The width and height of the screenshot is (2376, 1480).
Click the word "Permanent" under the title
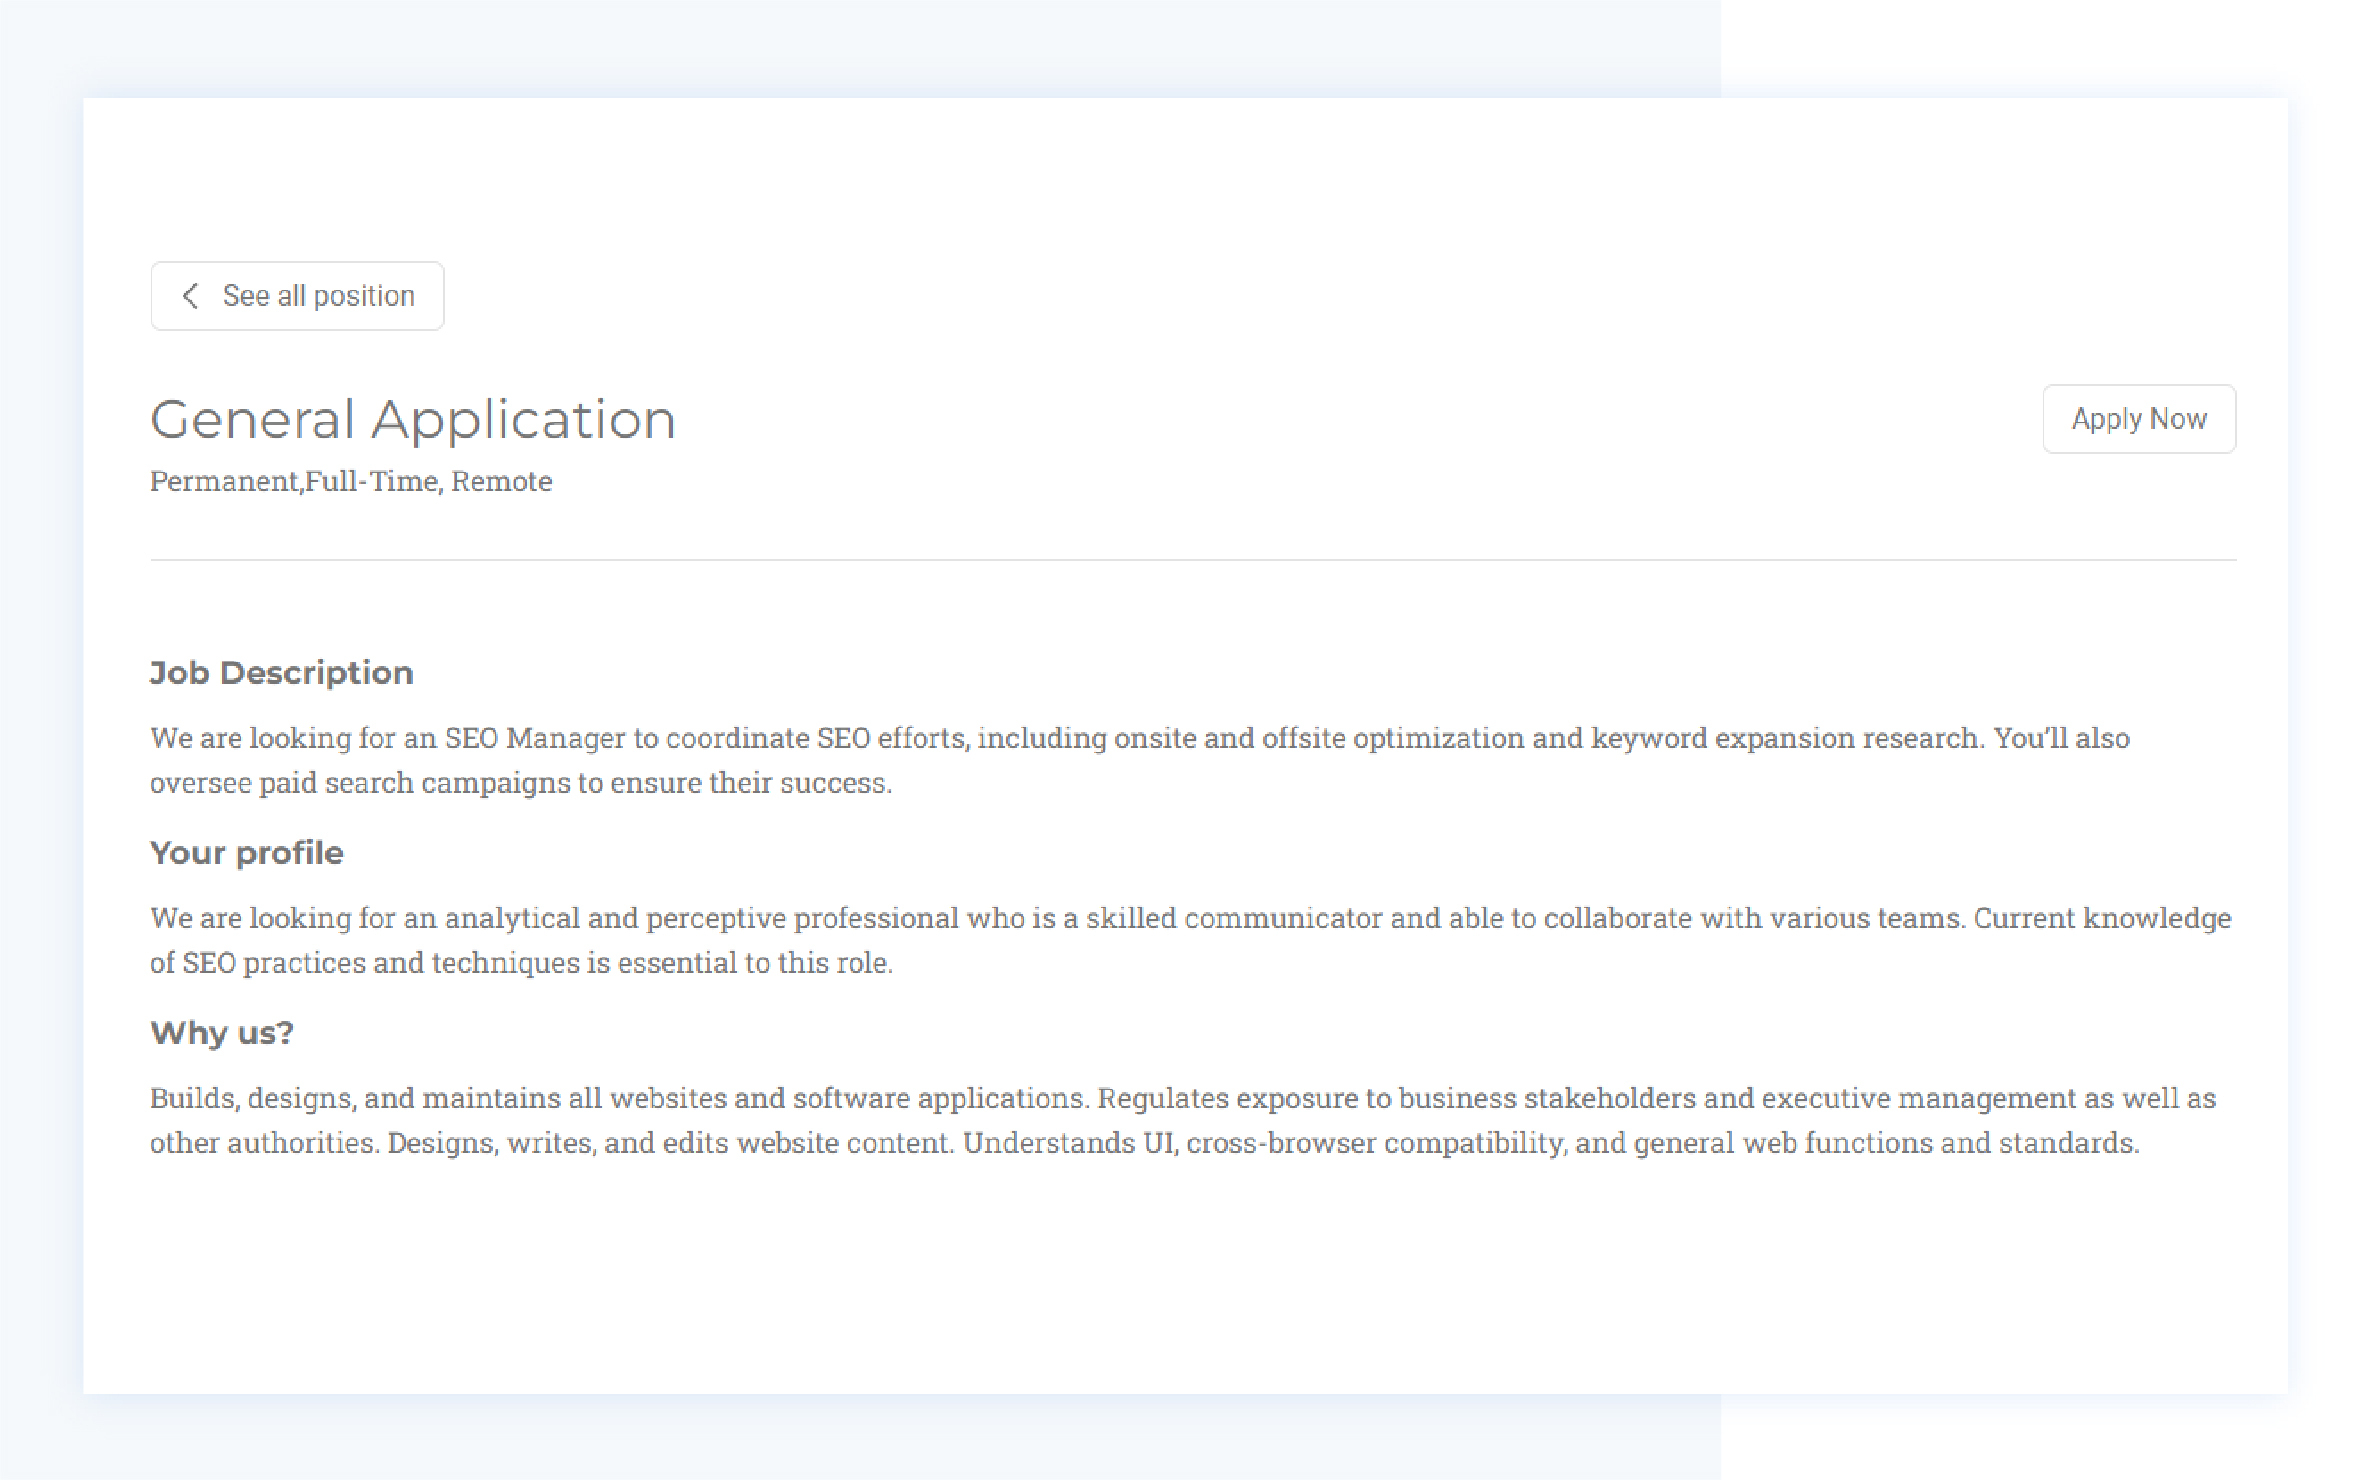pyautogui.click(x=224, y=482)
